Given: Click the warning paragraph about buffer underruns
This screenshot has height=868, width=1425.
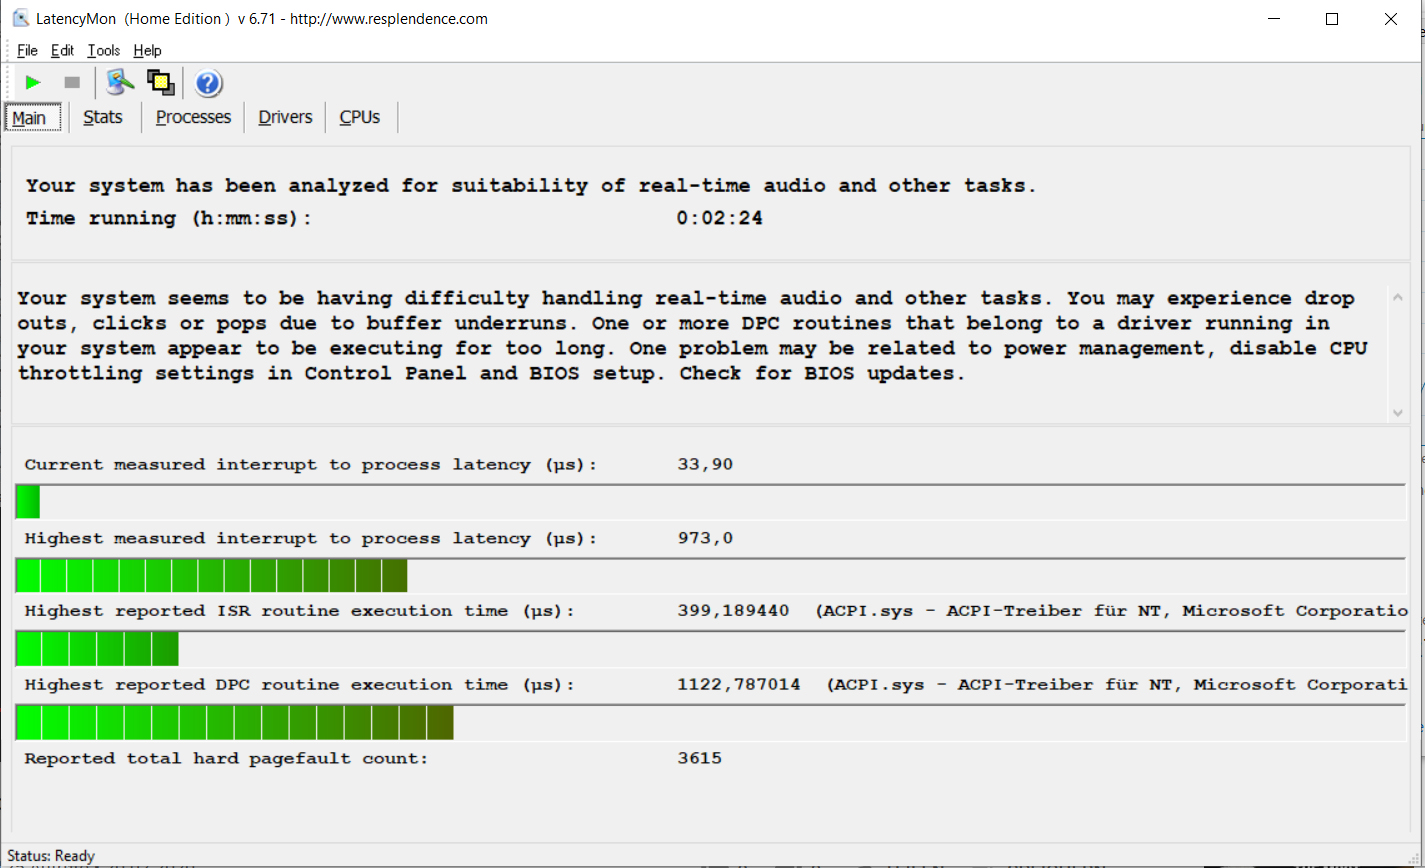Looking at the screenshot, I should 692,336.
